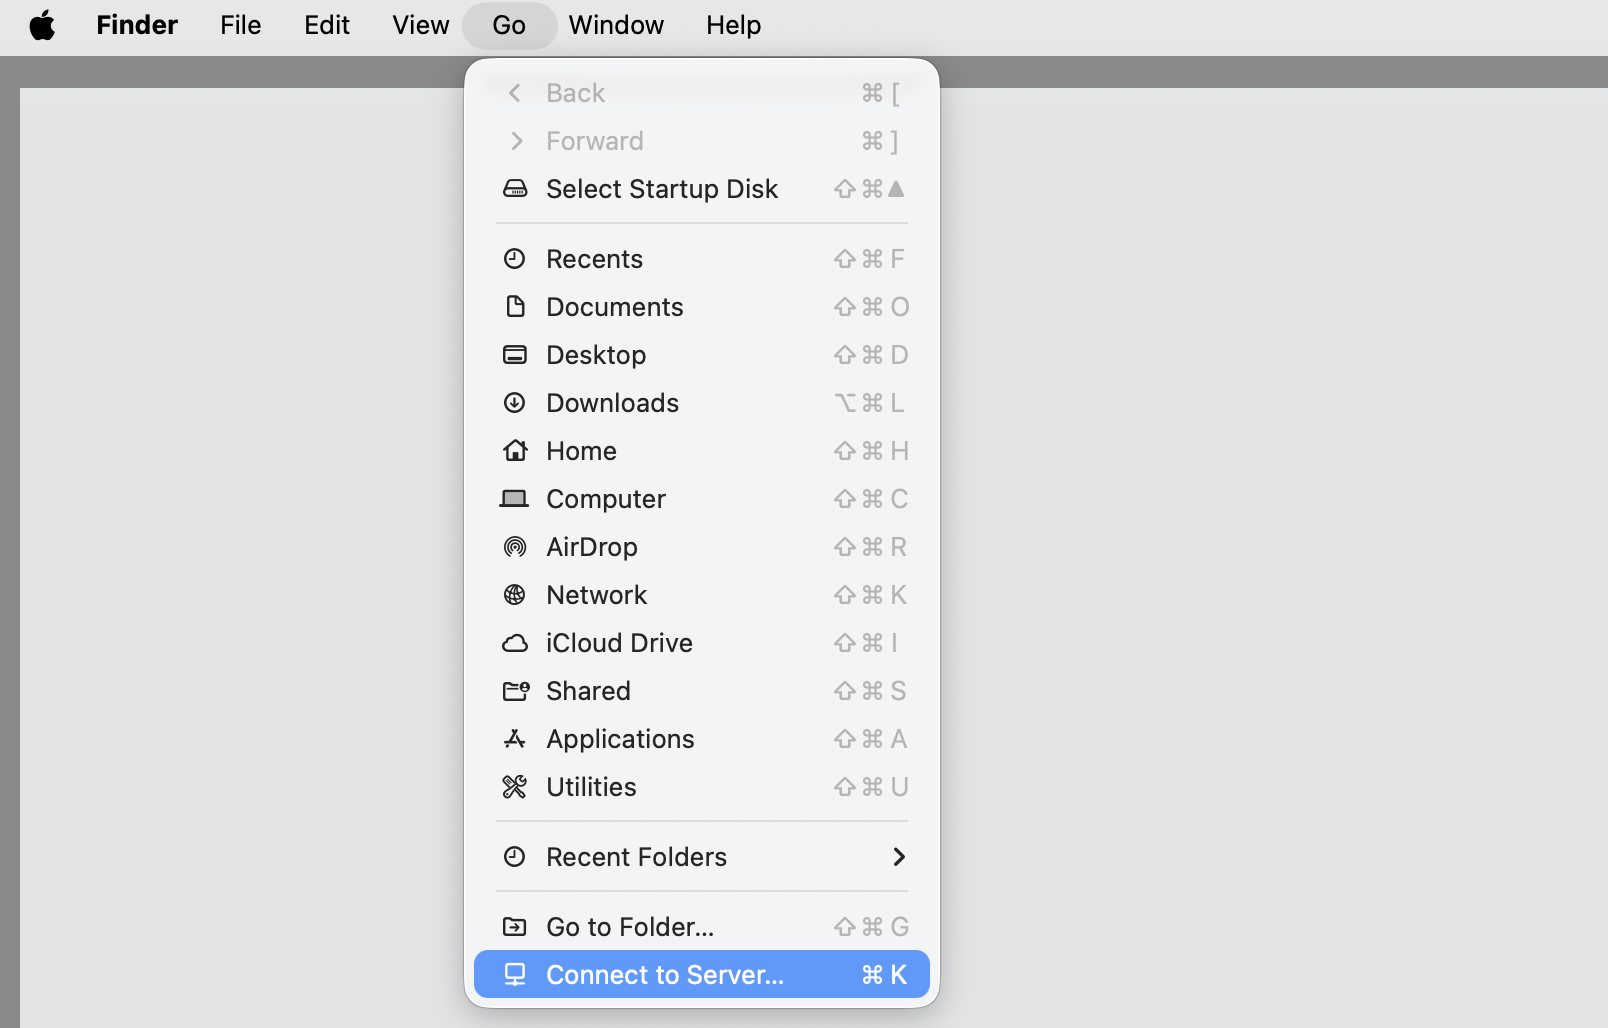
Task: Open Network location
Action: point(702,595)
